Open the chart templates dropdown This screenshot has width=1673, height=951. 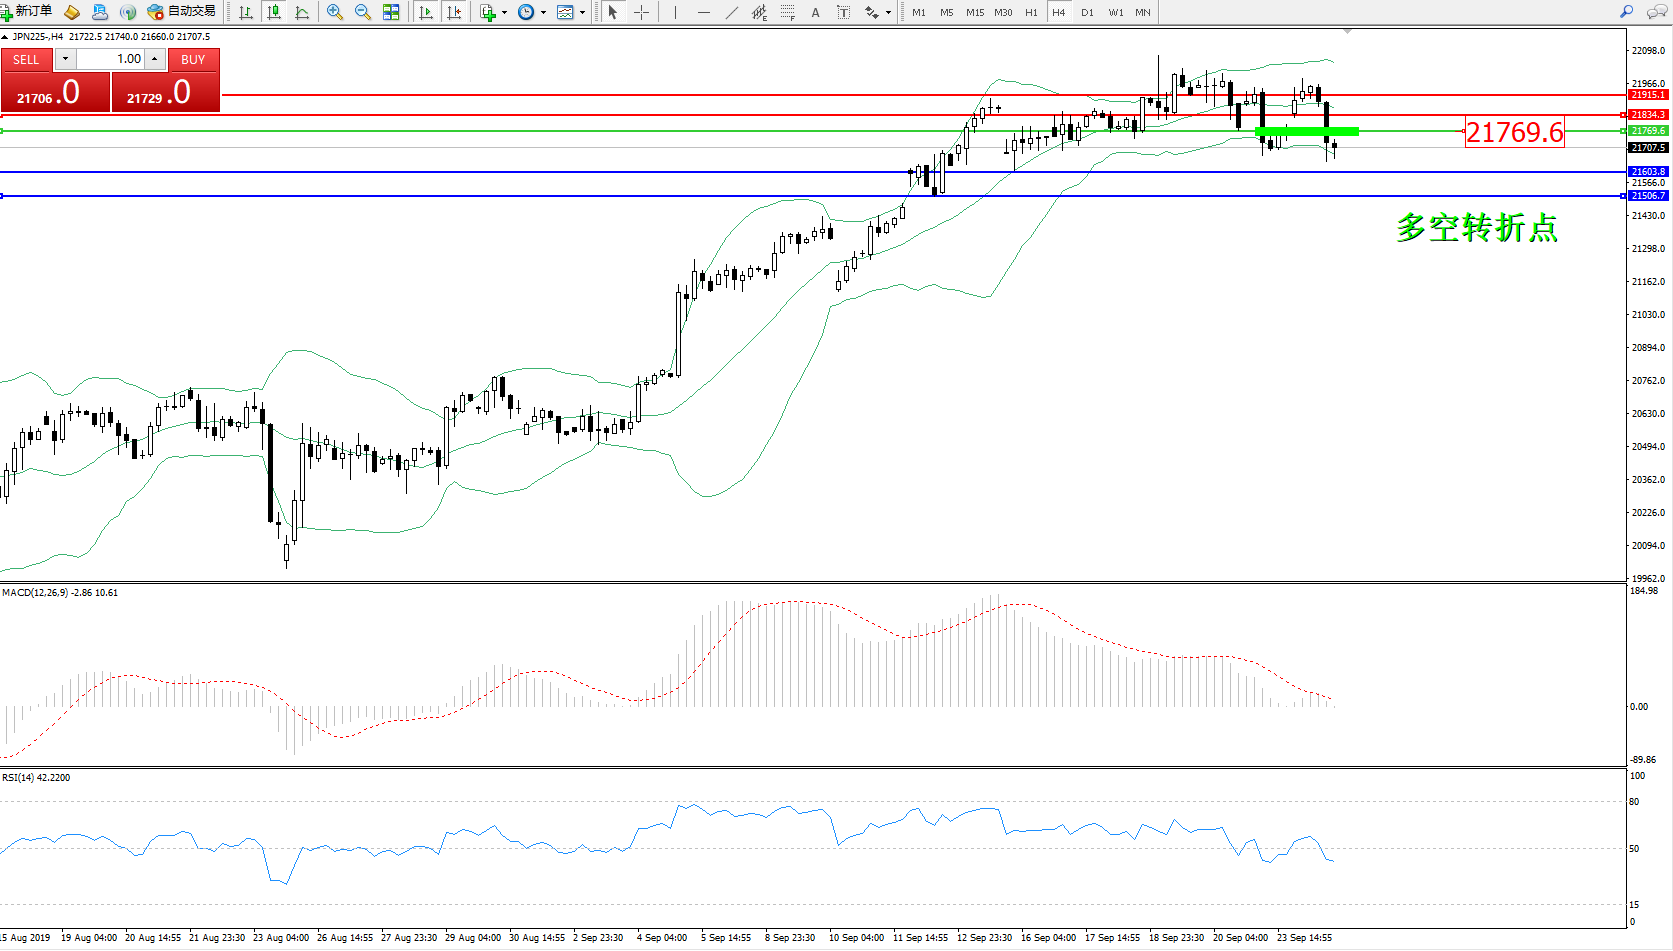pos(582,13)
